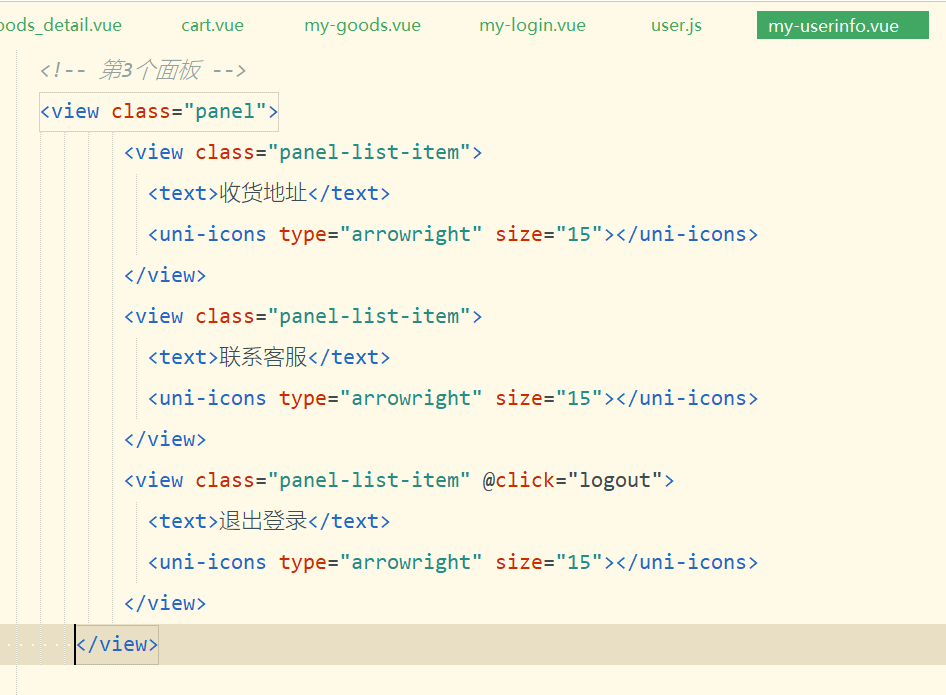Image resolution: width=946 pixels, height=695 pixels.
Task: Click the opening view class="panel" tag
Action: 159,112
